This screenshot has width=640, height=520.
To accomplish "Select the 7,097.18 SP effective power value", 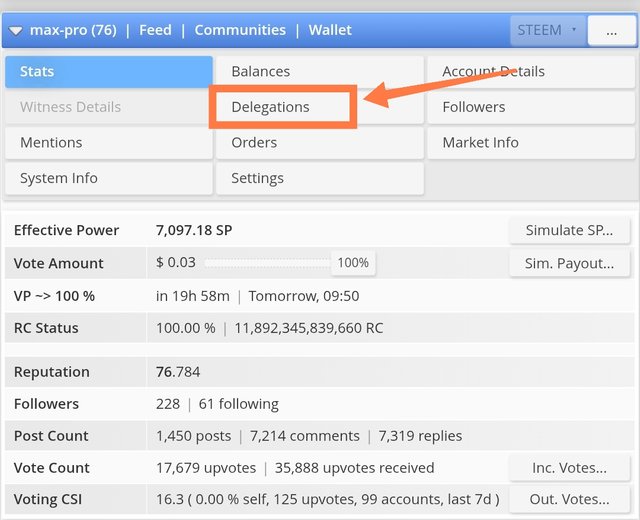I will pos(194,231).
